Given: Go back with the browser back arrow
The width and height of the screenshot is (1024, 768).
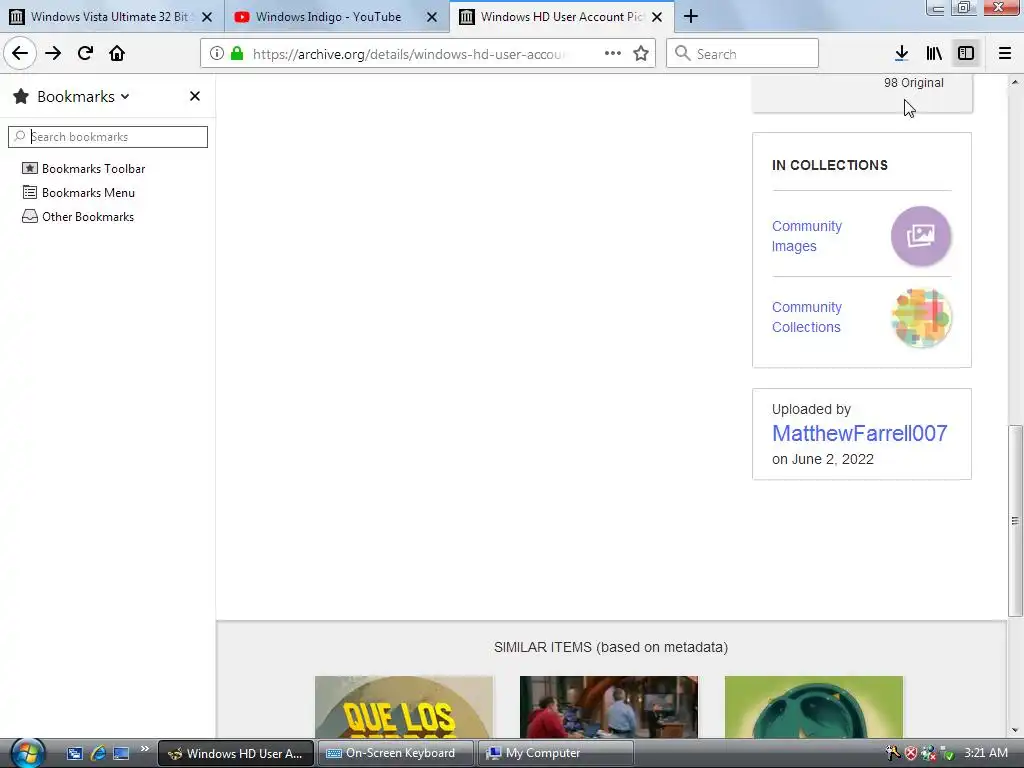Looking at the screenshot, I should (x=20, y=53).
